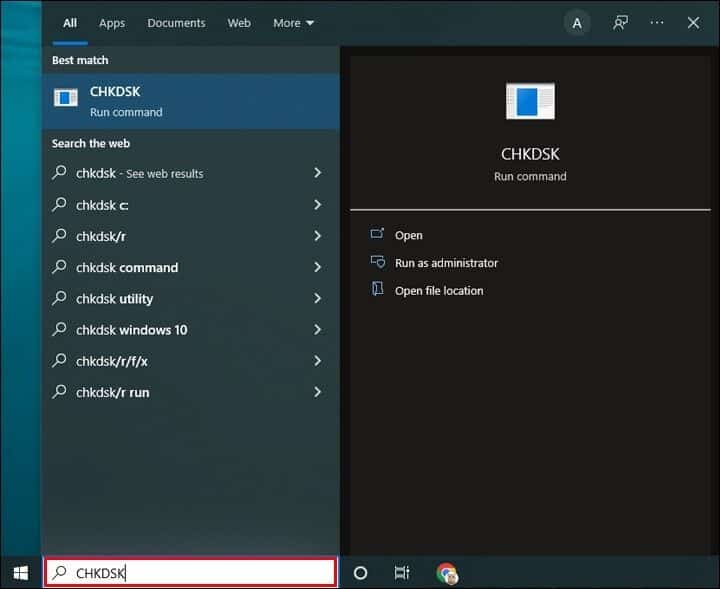
Task: Click the large CHKDSK preview icon
Action: [530, 101]
